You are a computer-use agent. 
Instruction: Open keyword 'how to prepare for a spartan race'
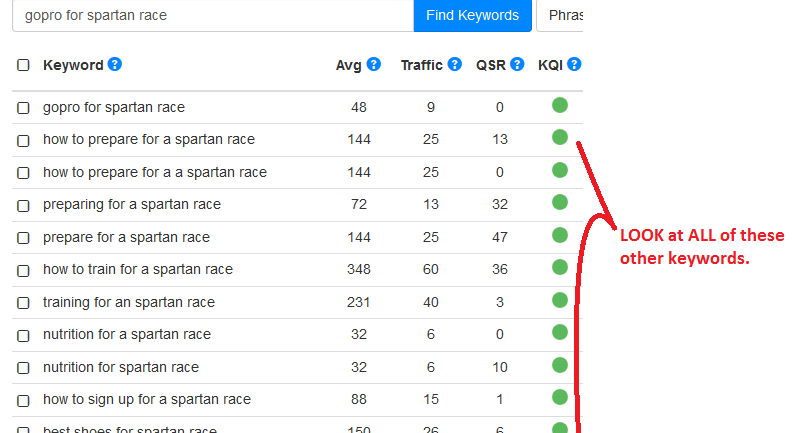coord(149,139)
